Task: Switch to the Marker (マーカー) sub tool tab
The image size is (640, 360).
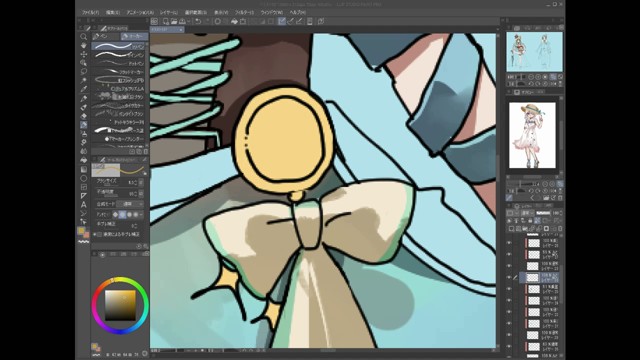Action: pyautogui.click(x=134, y=36)
